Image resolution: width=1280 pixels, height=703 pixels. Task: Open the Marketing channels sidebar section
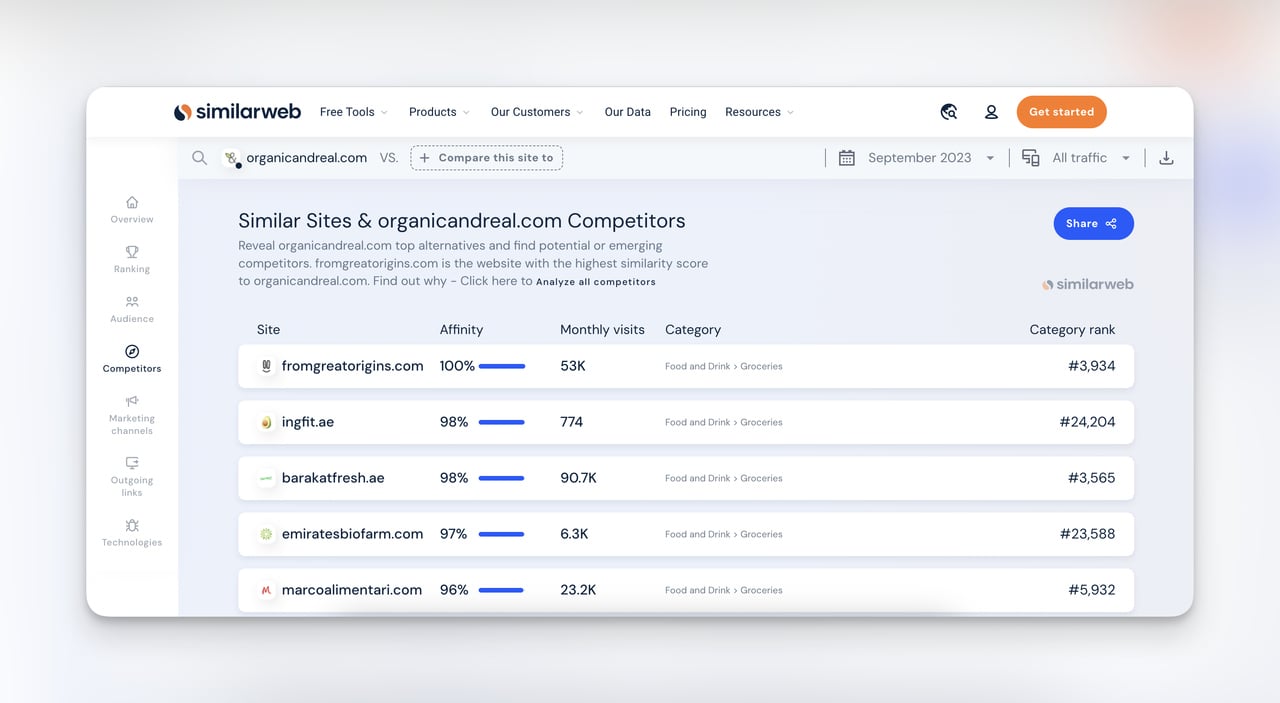click(x=132, y=416)
